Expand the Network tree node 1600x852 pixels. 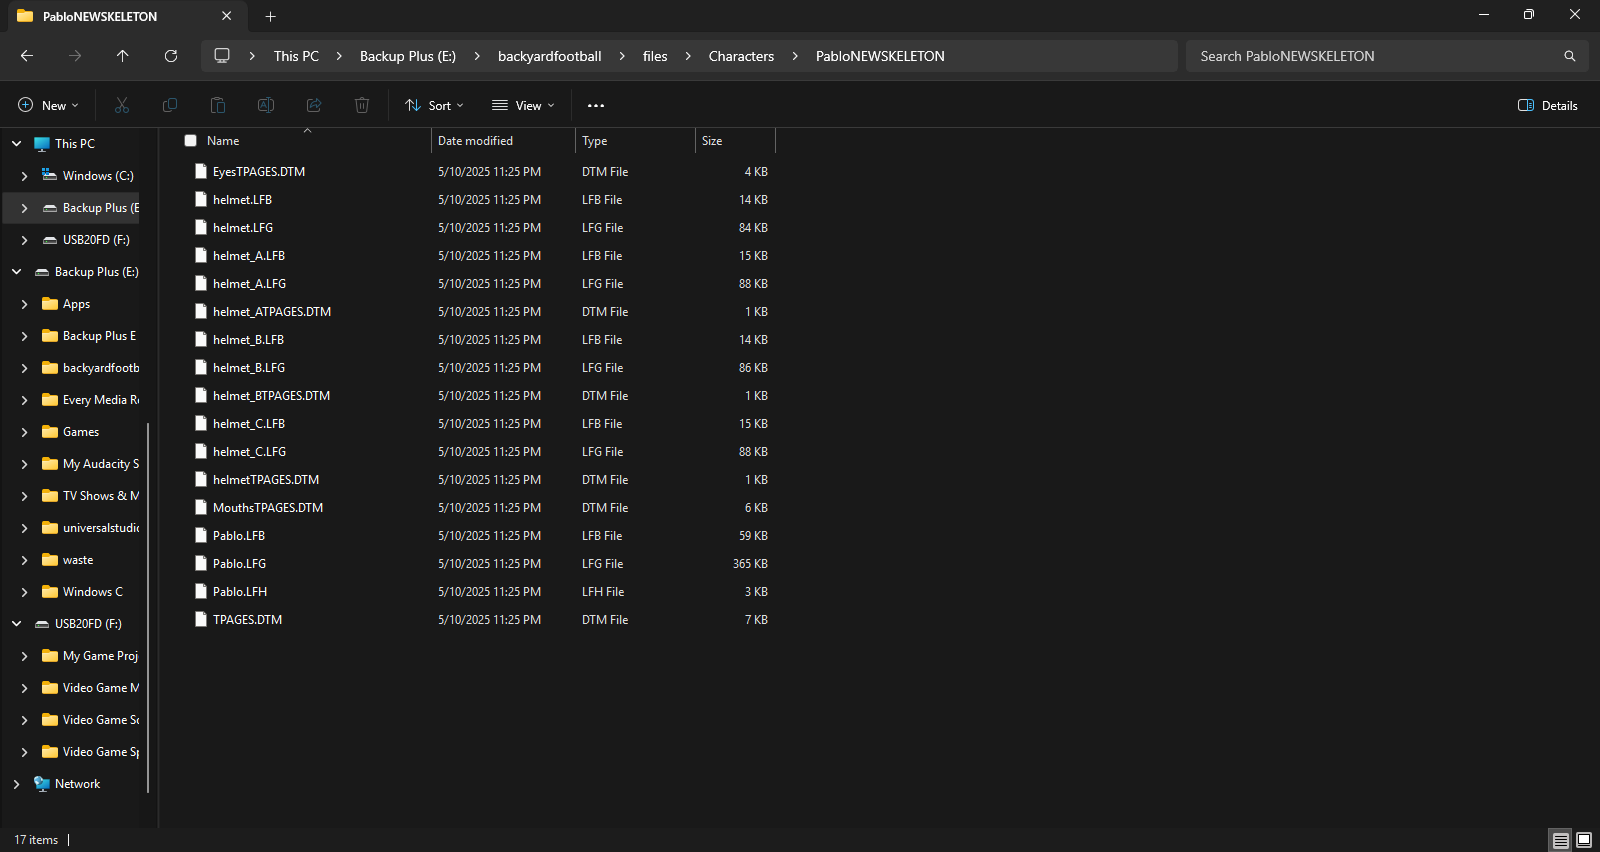coord(16,784)
